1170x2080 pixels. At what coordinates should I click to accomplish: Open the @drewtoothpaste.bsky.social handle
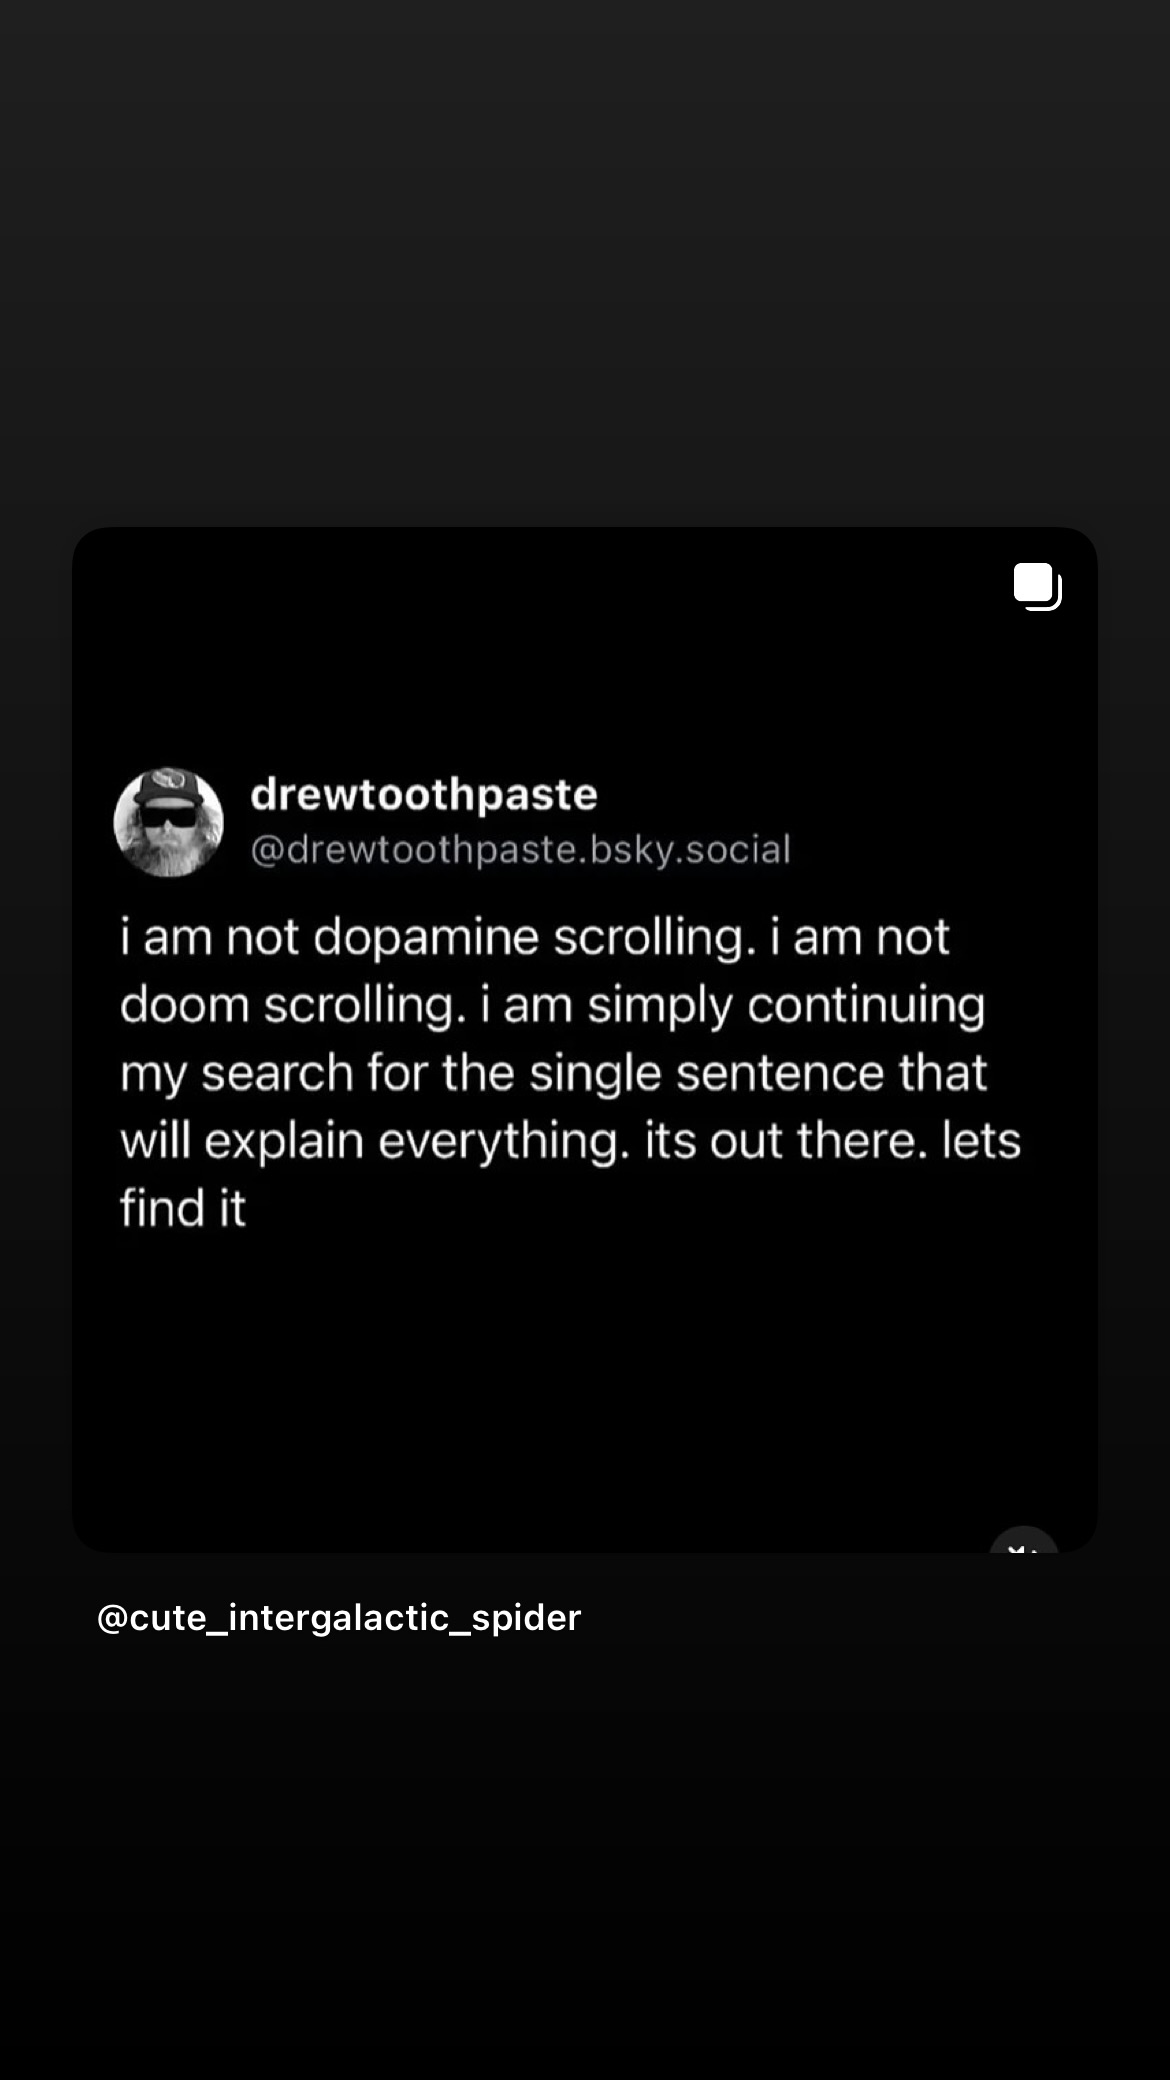(520, 850)
